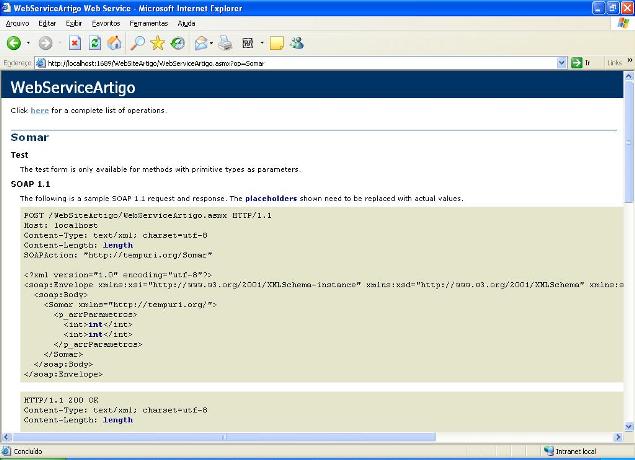The image size is (635, 460).
Task: Open the Favoritos menu
Action: pos(105,22)
